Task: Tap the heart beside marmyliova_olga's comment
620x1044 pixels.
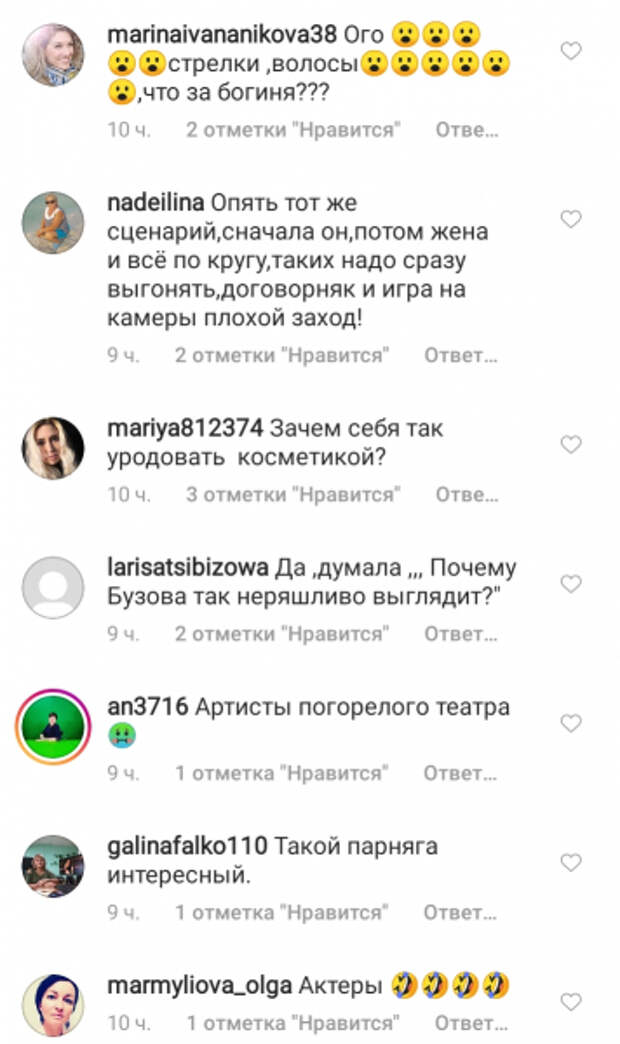Action: 571,1001
